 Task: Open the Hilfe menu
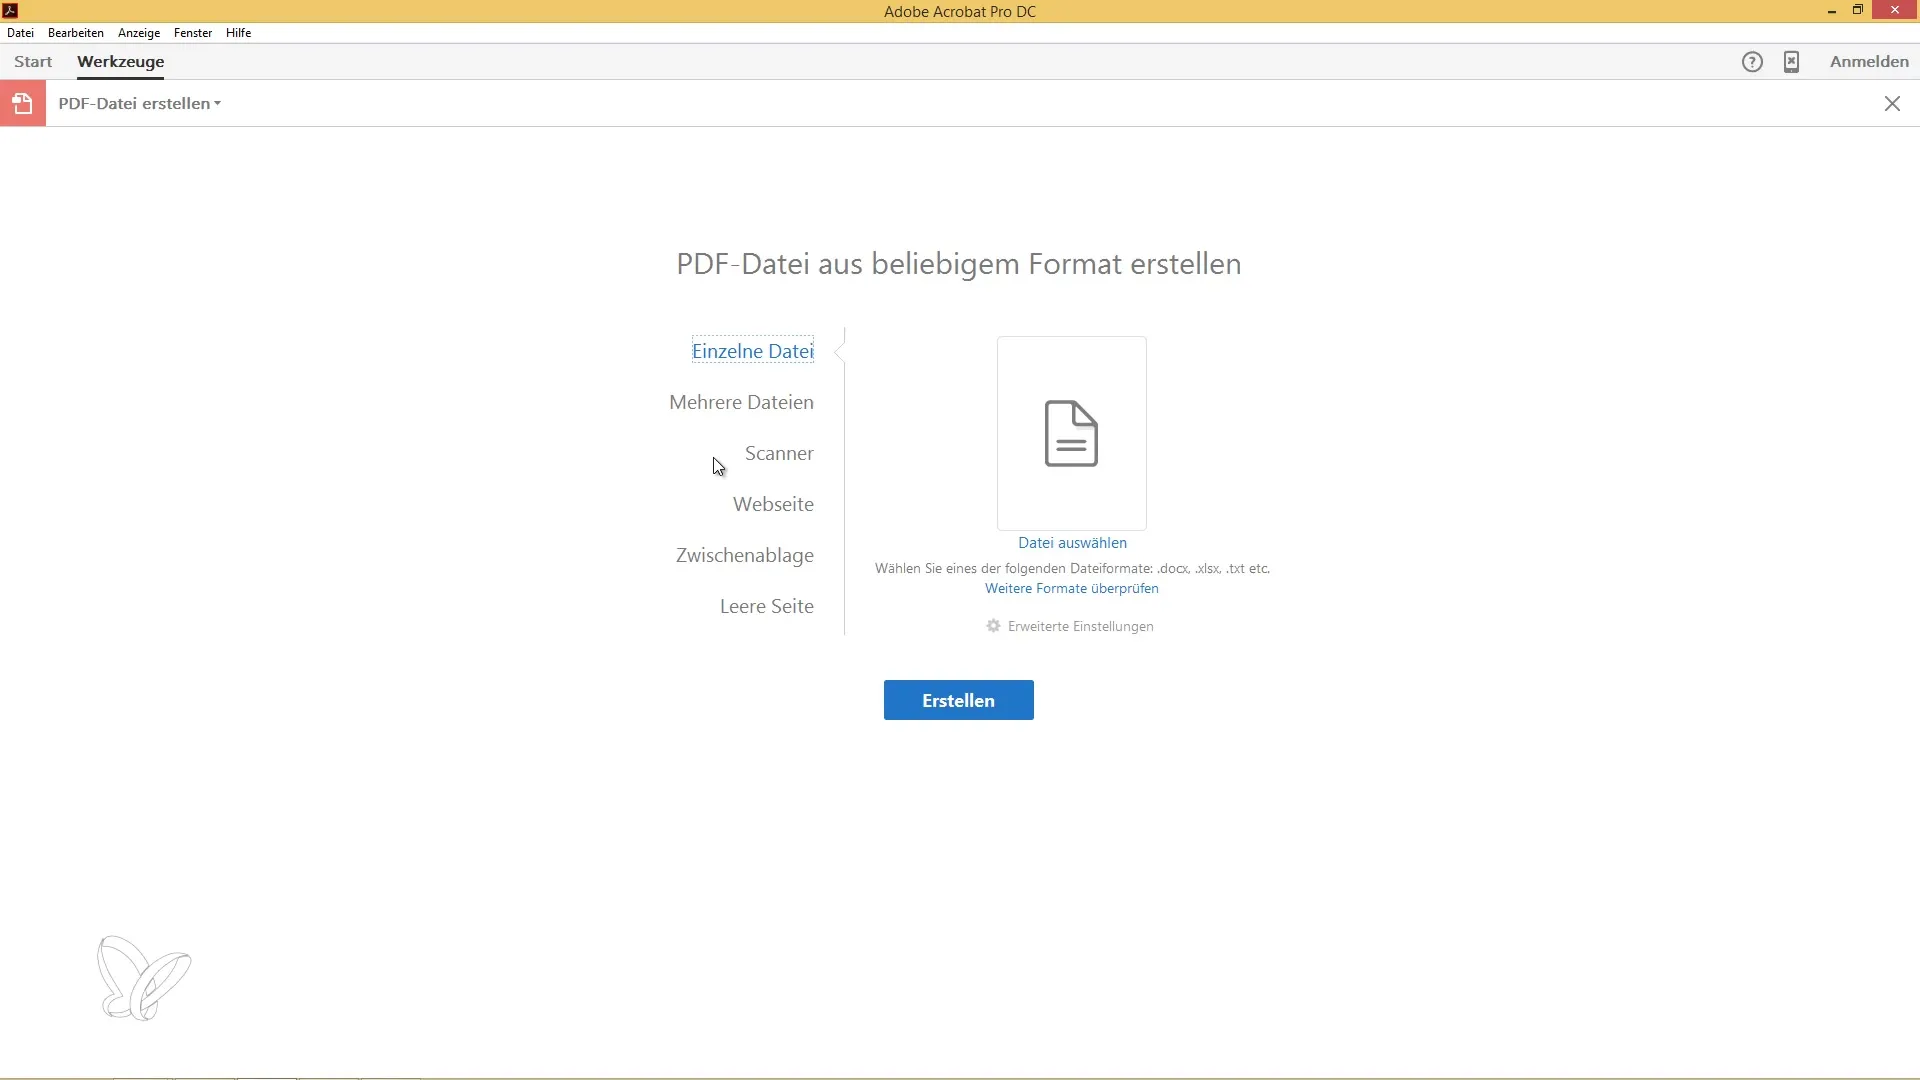pos(238,33)
